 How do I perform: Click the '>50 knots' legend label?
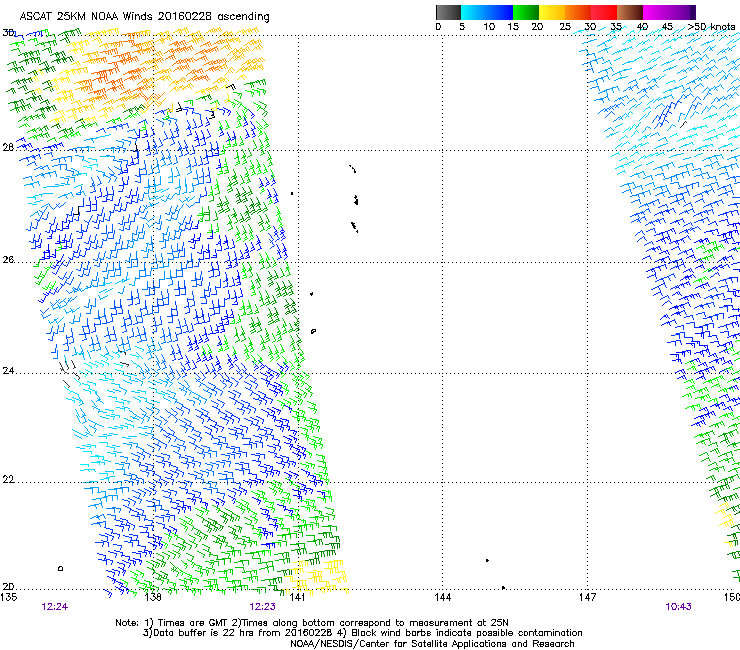click(x=711, y=27)
